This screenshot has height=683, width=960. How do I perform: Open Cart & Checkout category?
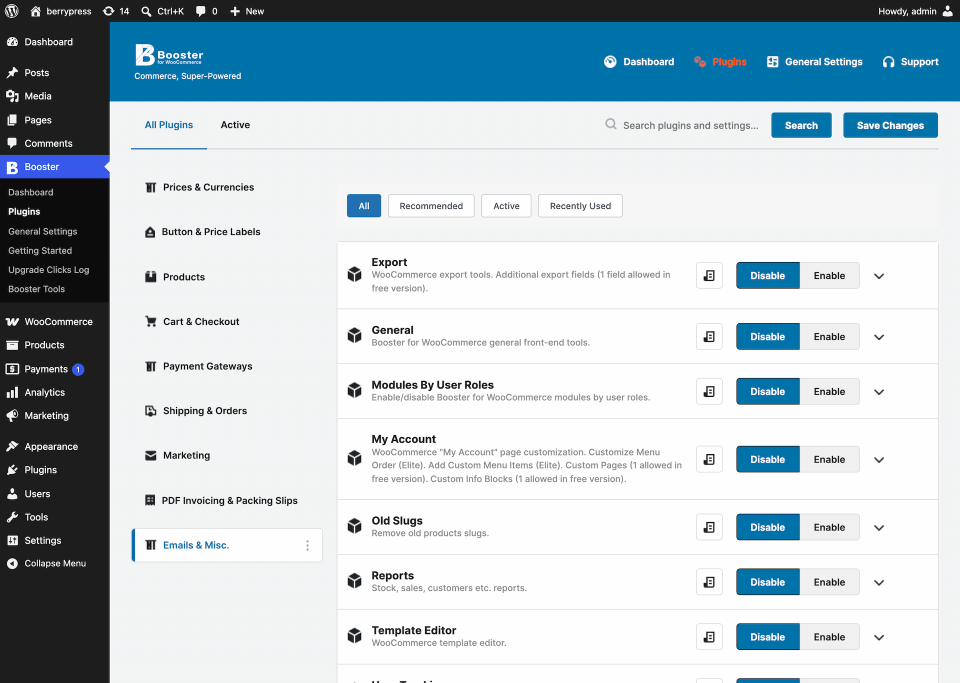[192, 321]
